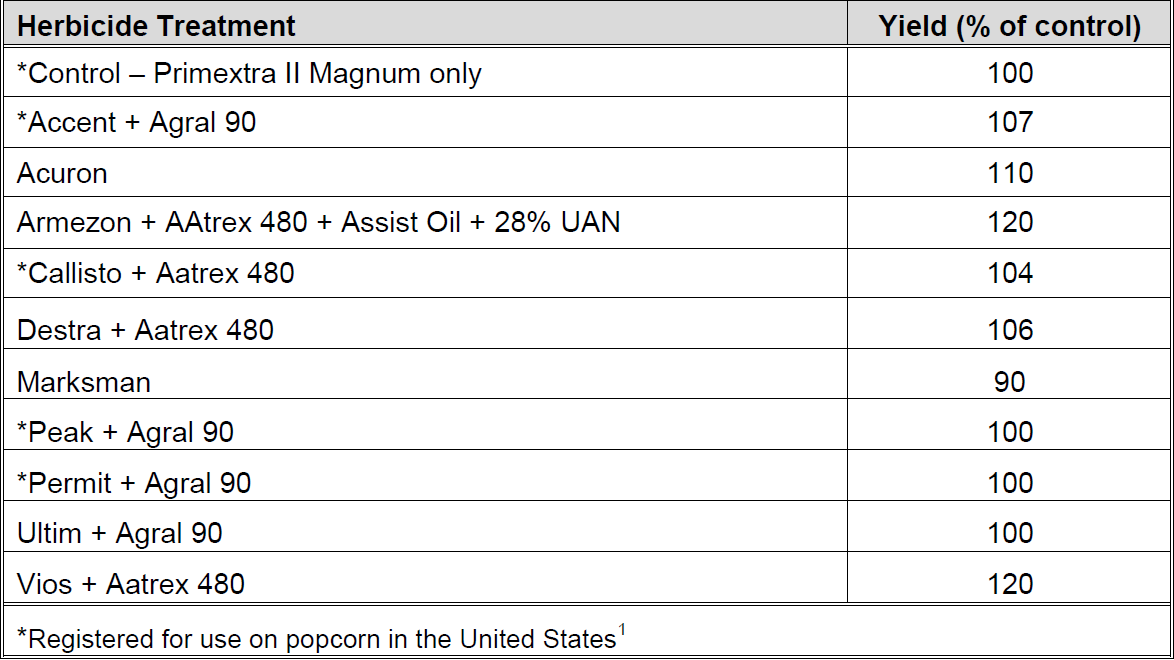Select the Vios + Aatrex 480 cell

(131, 584)
